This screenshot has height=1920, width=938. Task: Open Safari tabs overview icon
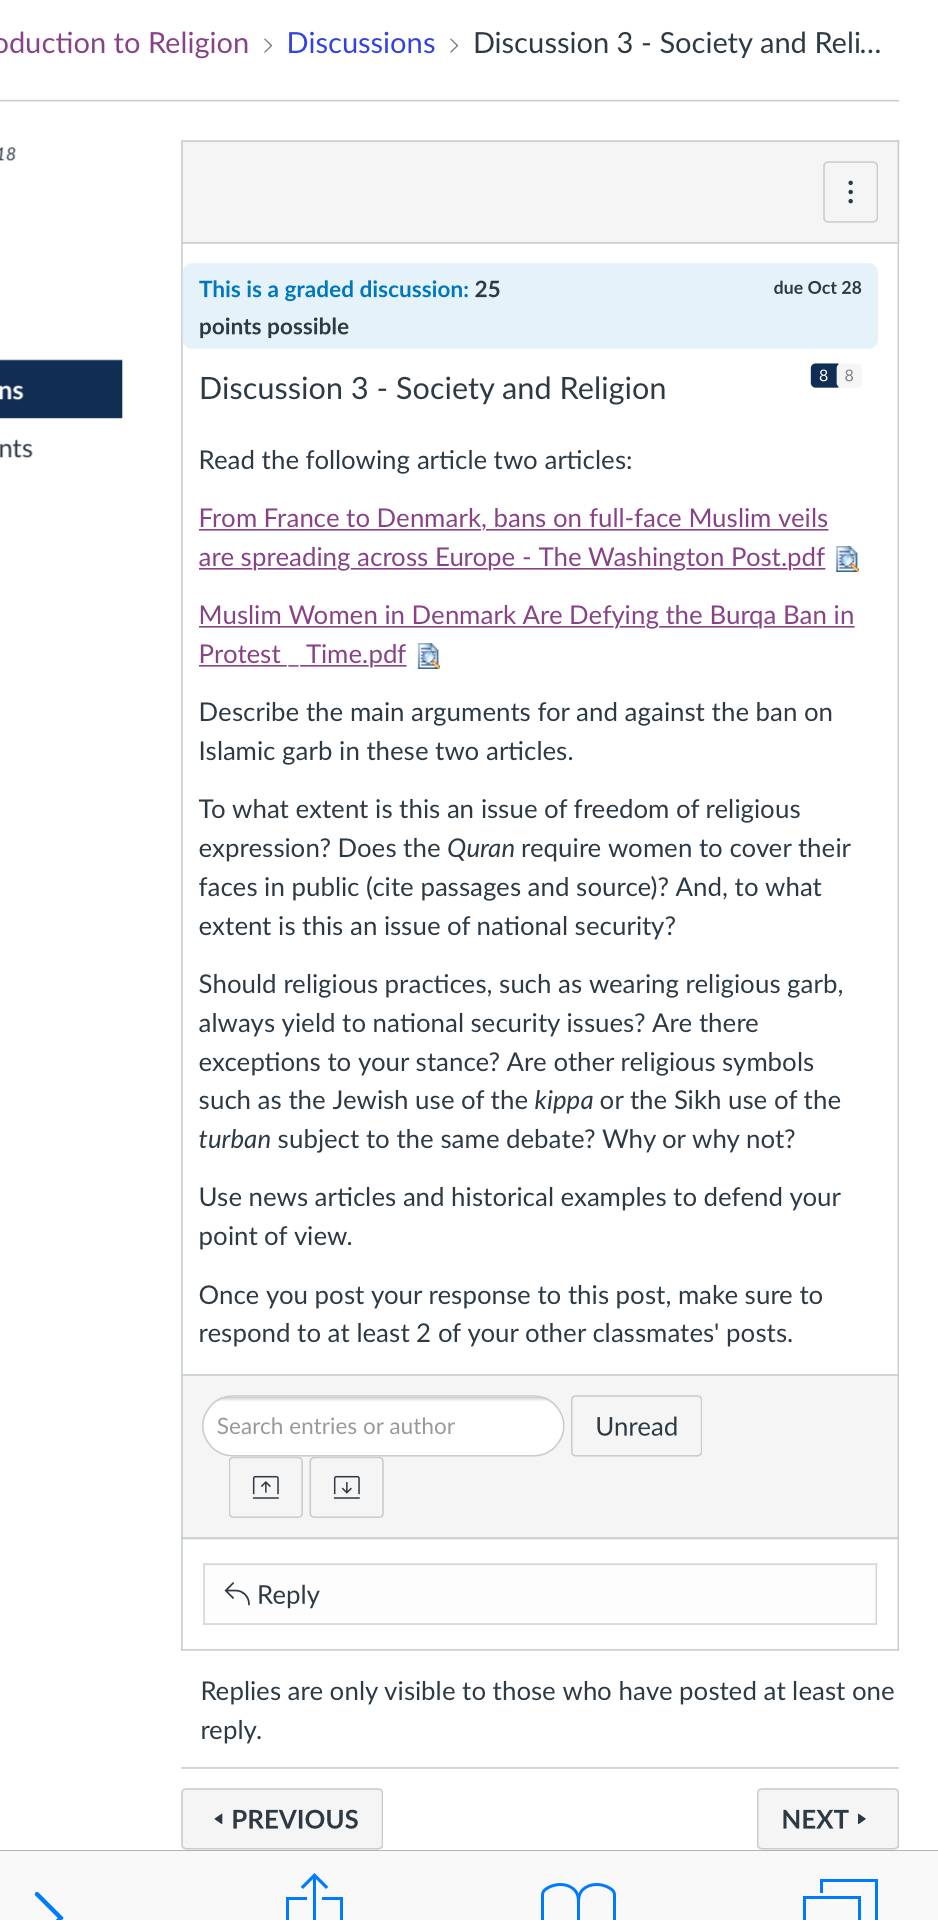[840, 1899]
